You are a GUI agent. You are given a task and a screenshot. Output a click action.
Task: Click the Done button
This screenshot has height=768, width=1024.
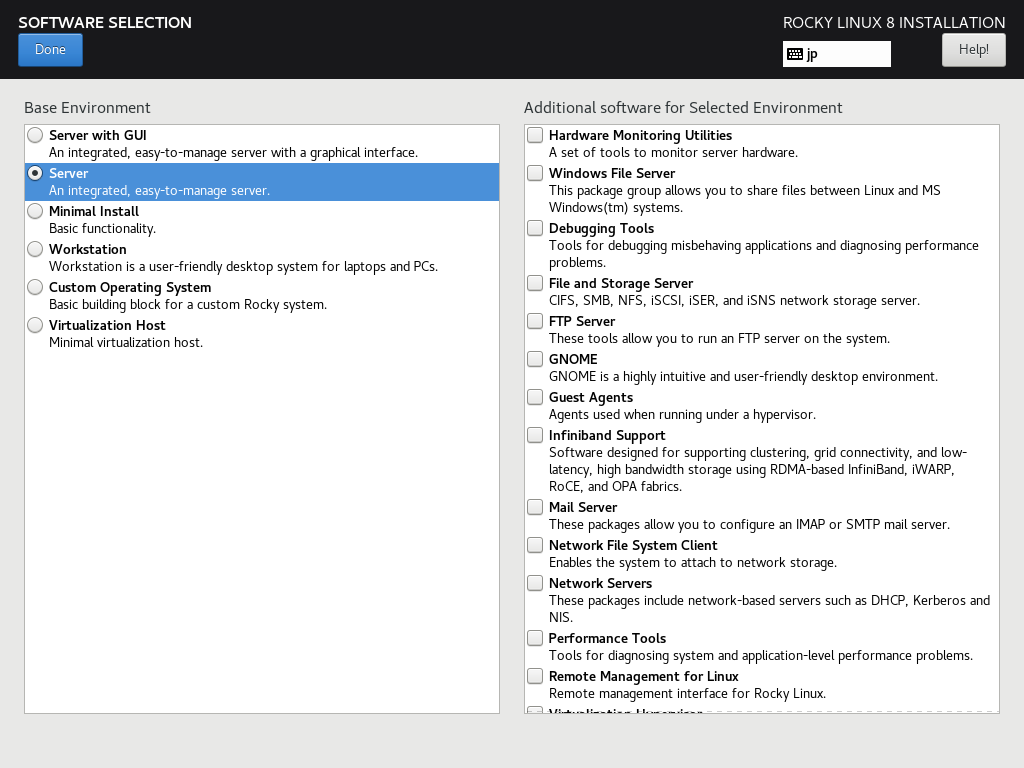50,49
